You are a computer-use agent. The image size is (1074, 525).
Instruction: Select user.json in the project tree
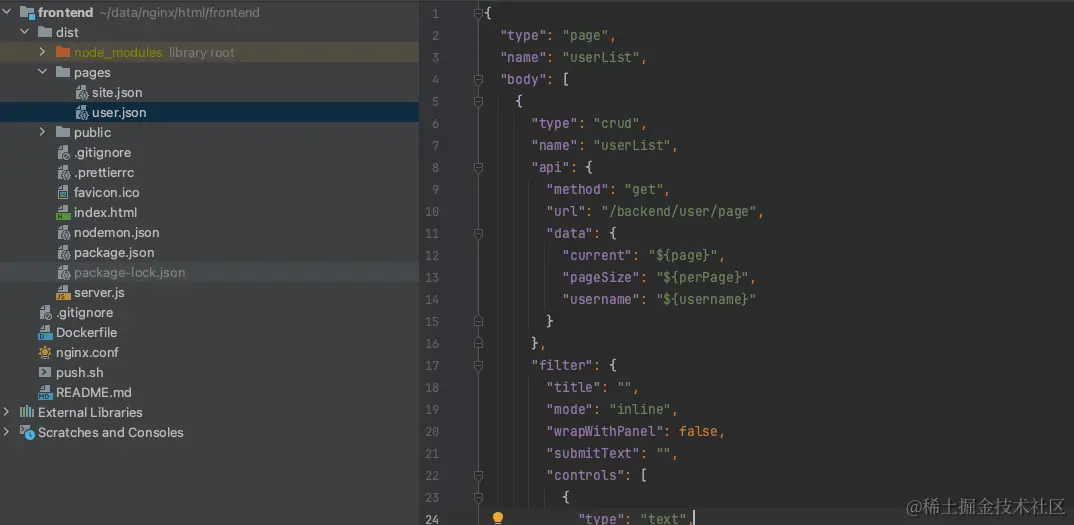pos(119,112)
